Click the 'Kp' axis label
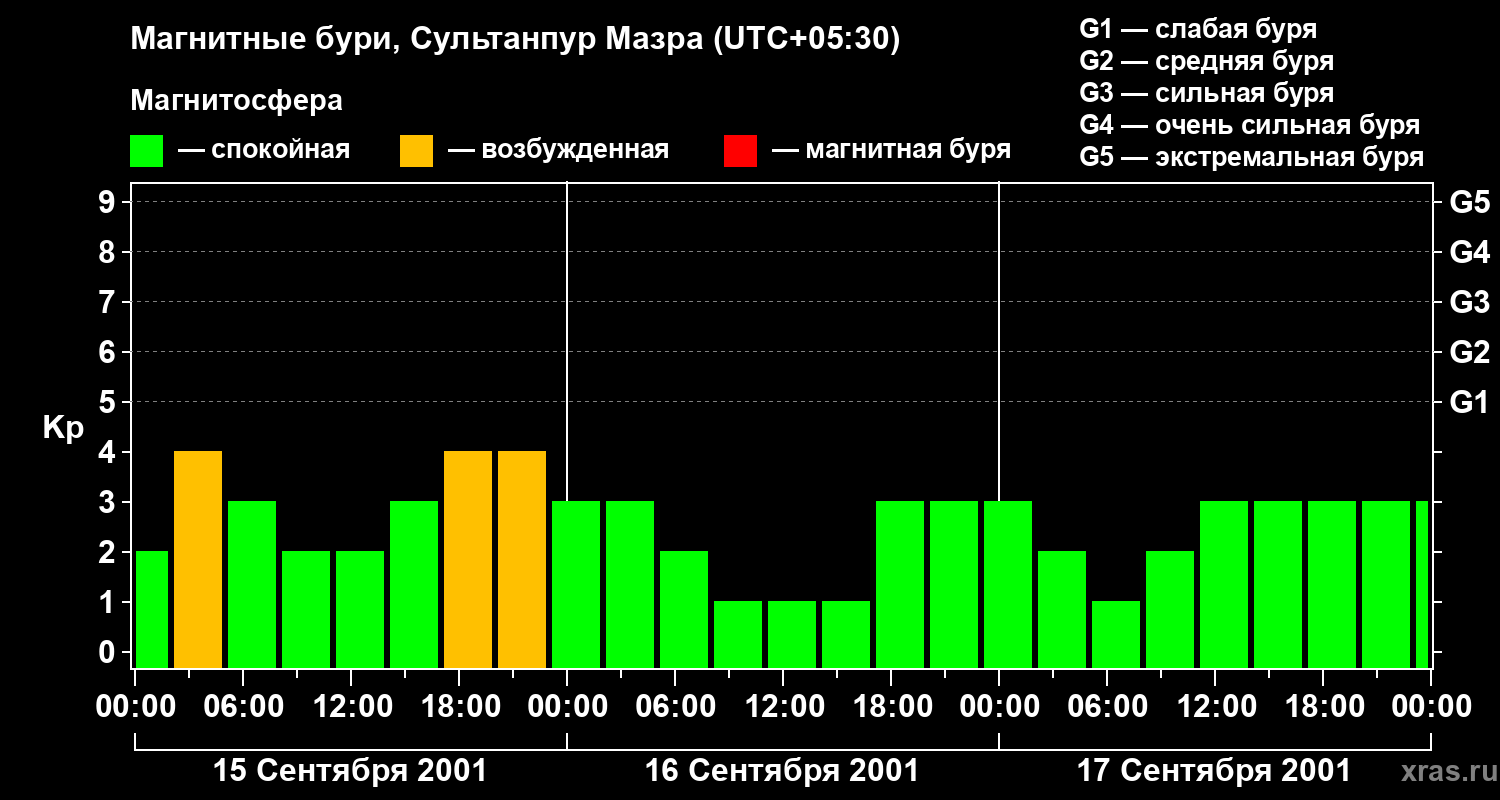Image resolution: width=1500 pixels, height=800 pixels. [x=63, y=428]
